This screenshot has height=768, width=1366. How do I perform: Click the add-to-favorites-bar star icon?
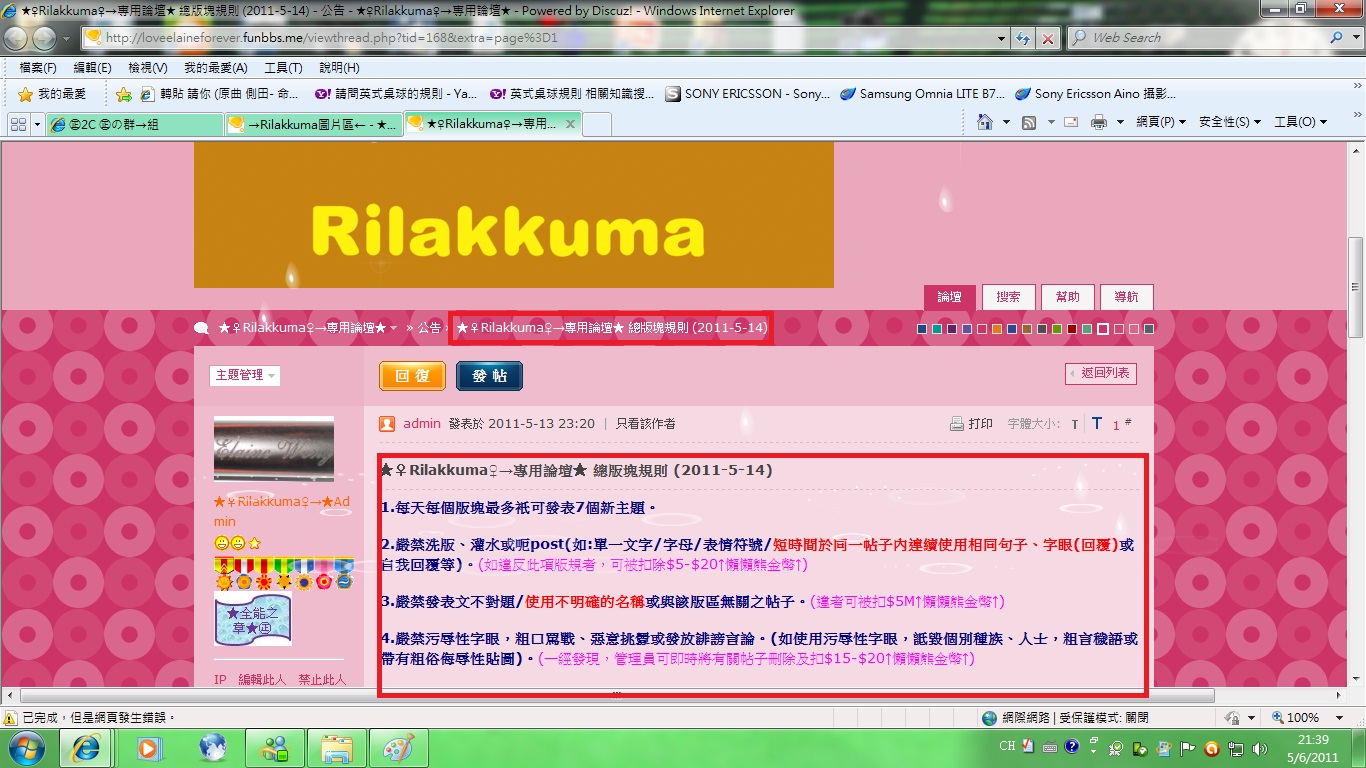coord(124,94)
